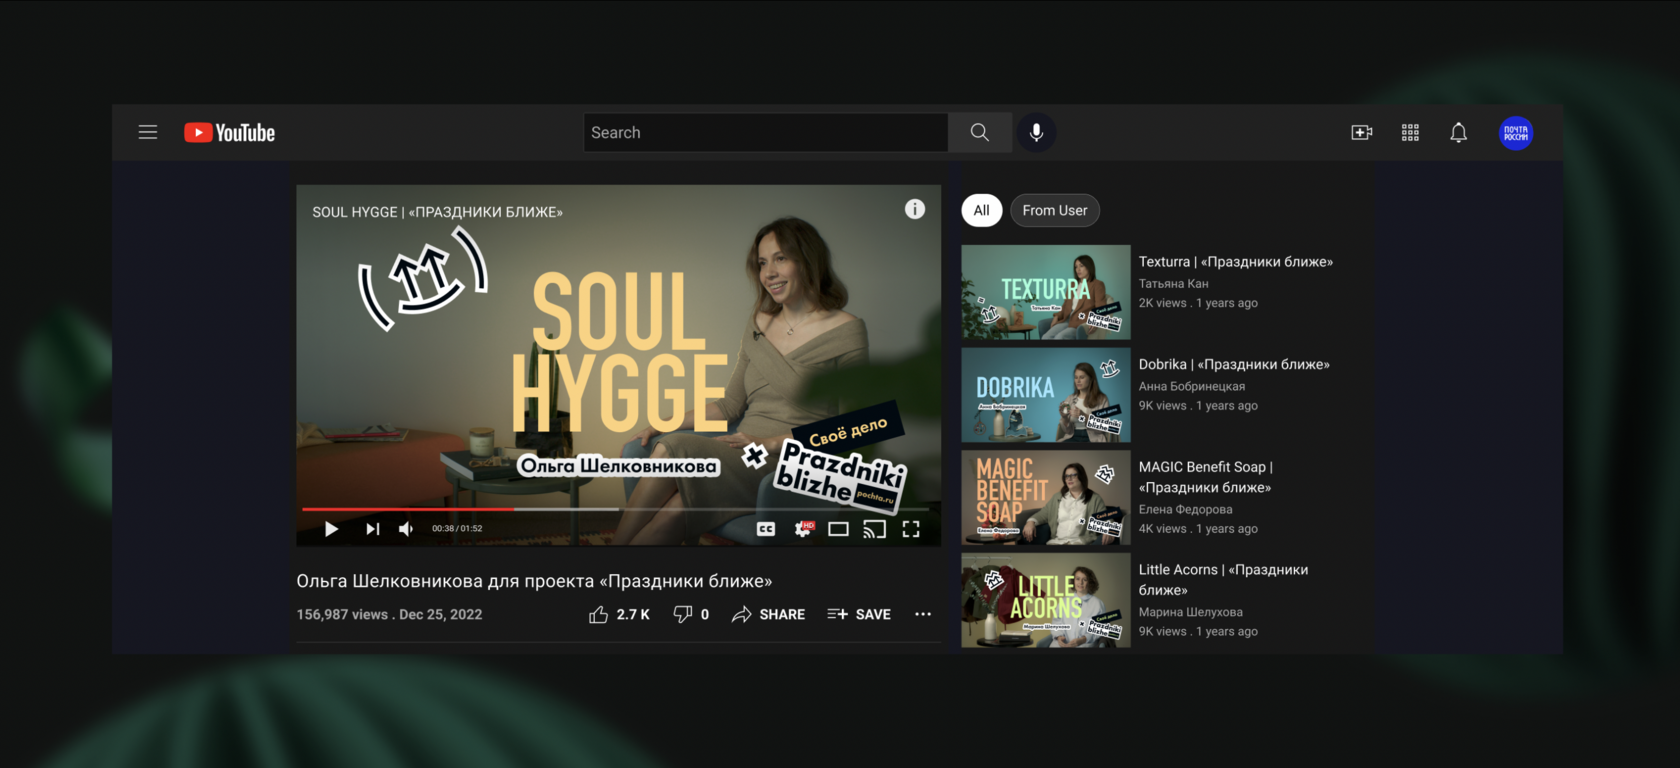Click "2K views" under the Texturra video
This screenshot has width=1680, height=768.
point(1163,303)
